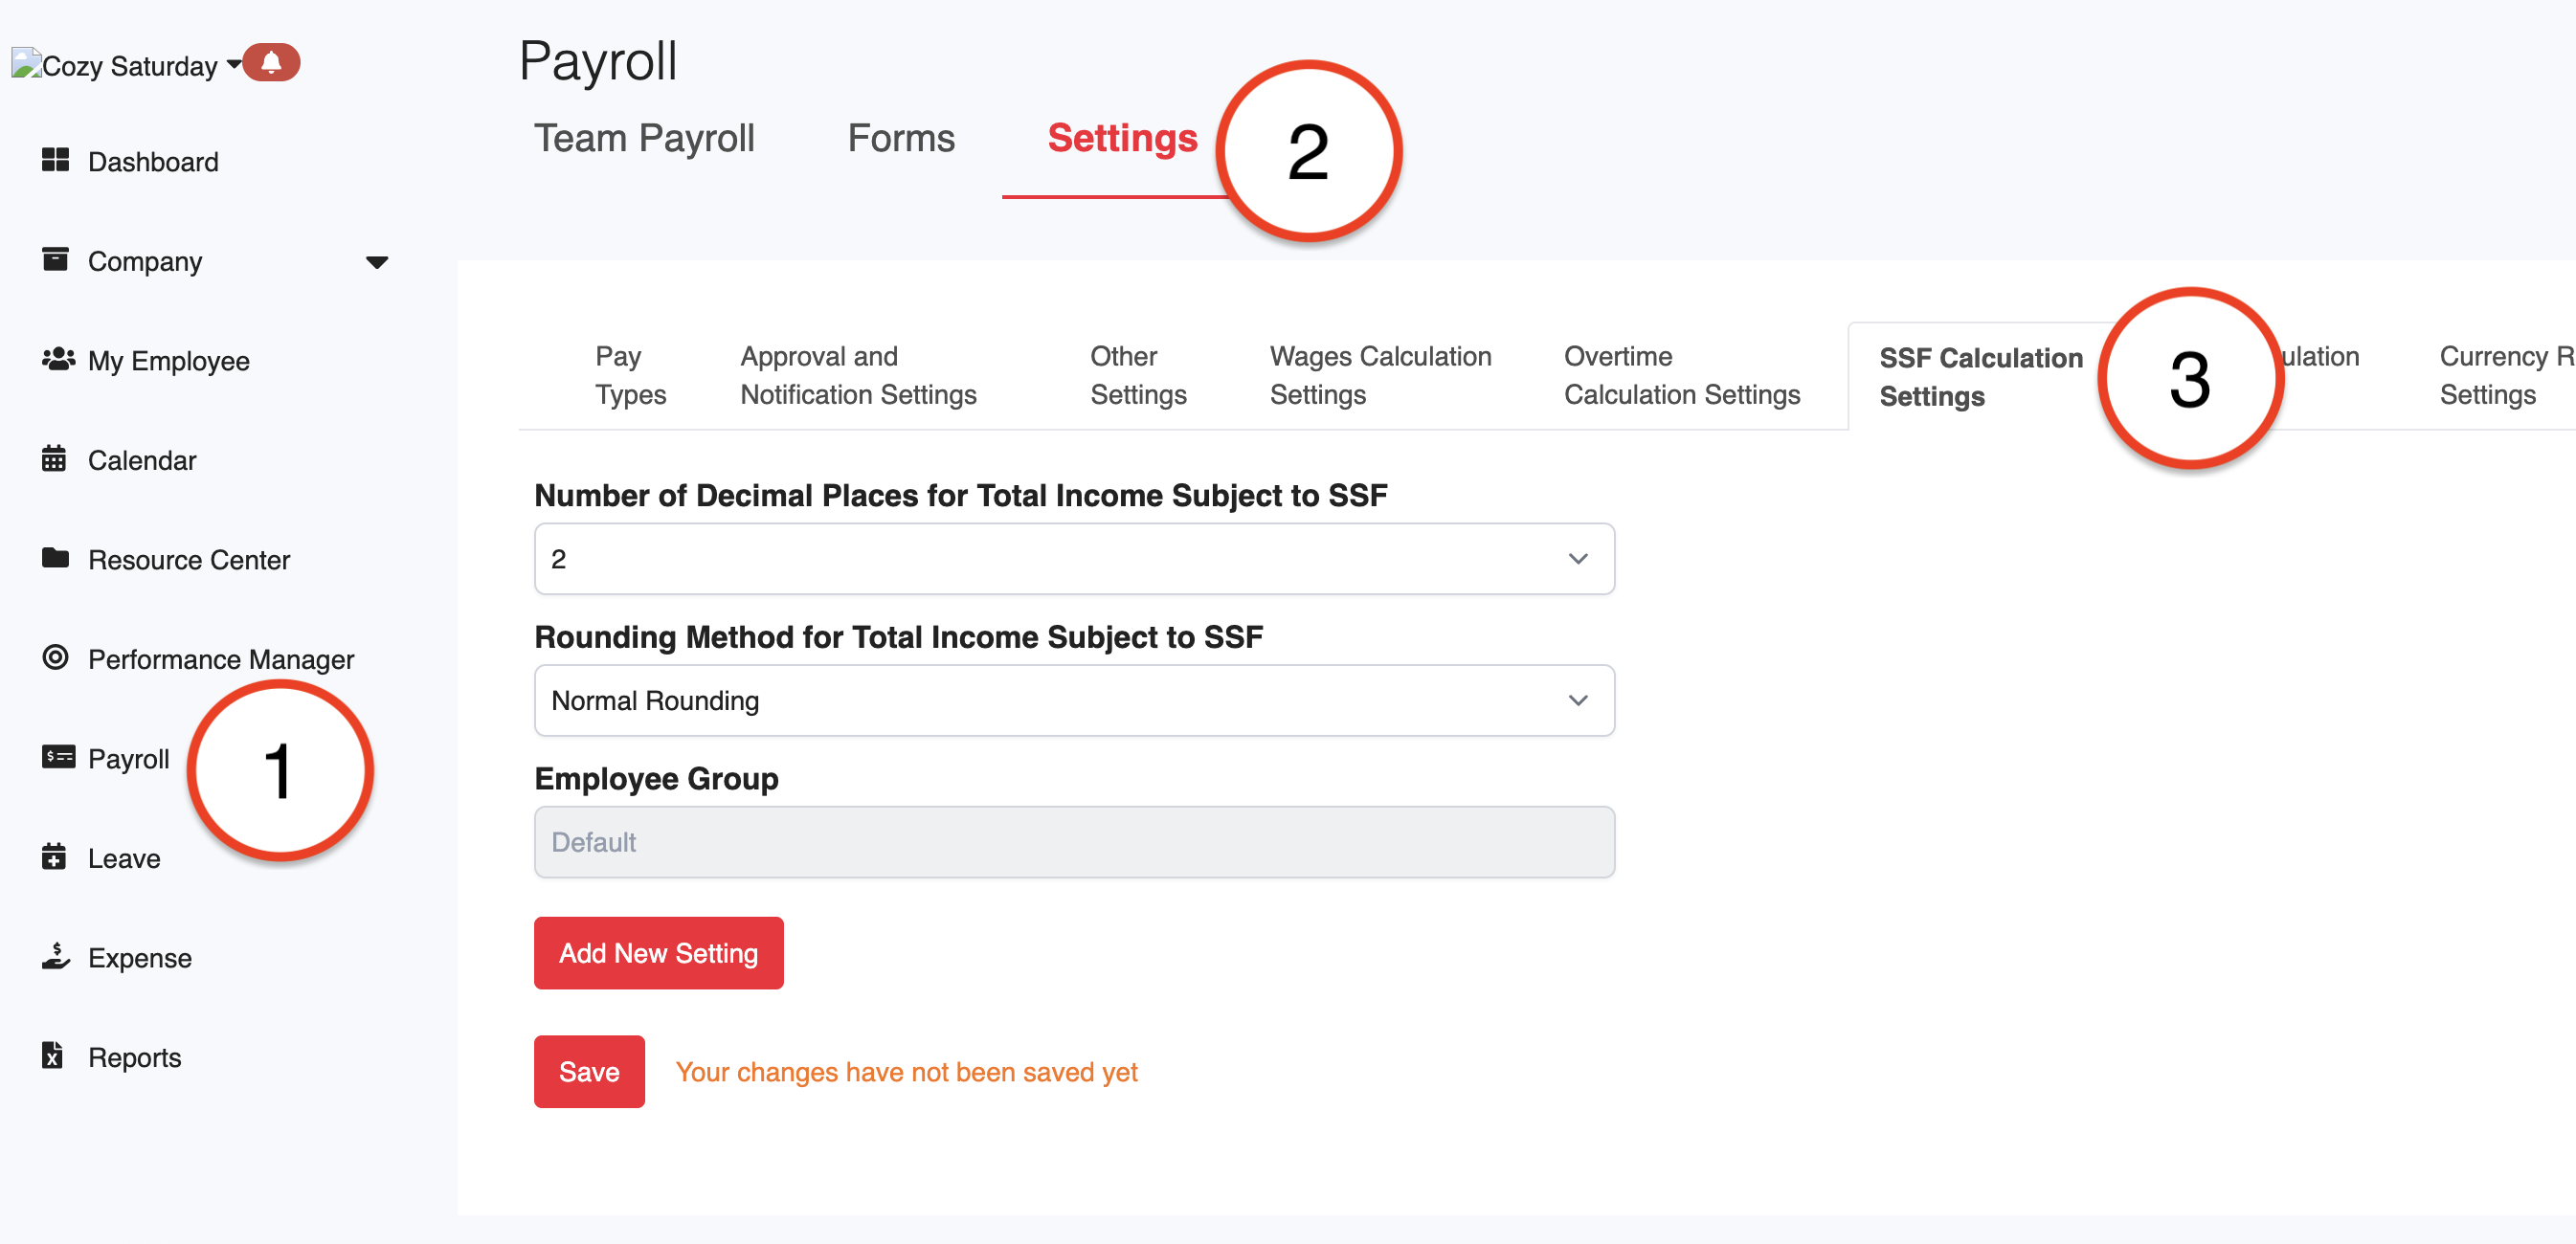This screenshot has height=1244, width=2576.
Task: Click the Employee Group Default field
Action: (x=1073, y=842)
